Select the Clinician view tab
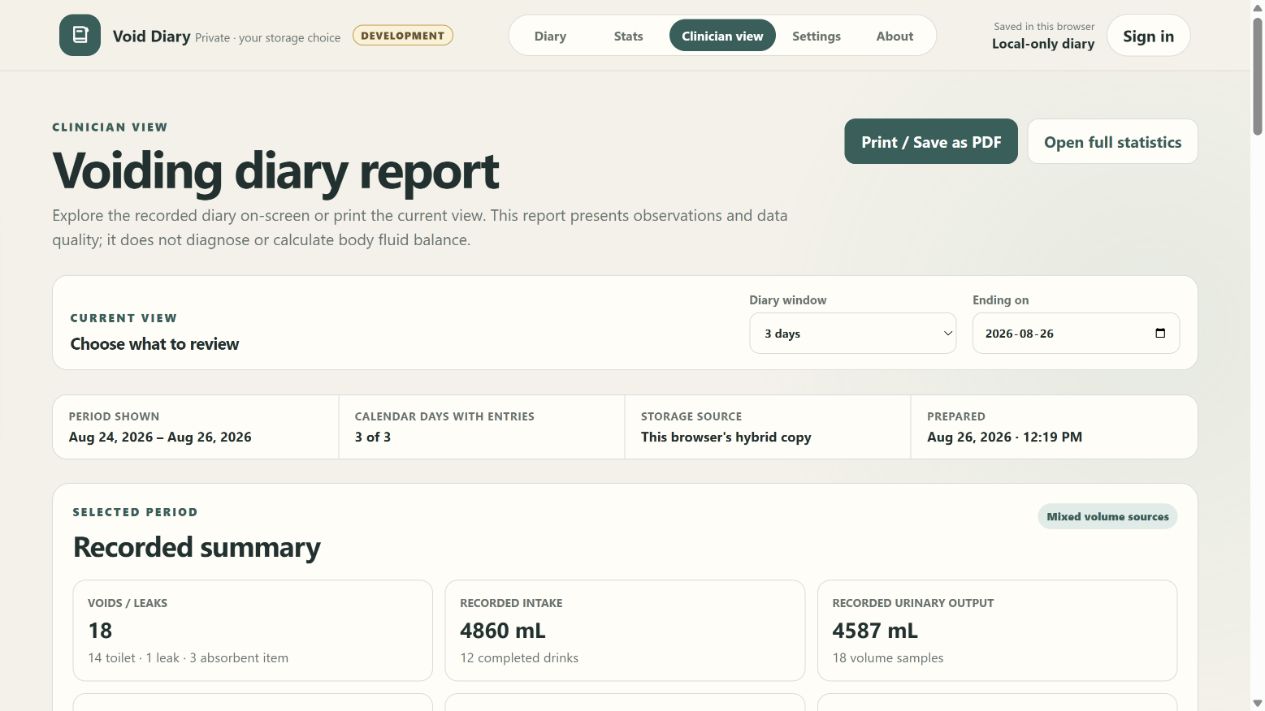Viewport: 1265px width, 711px height. point(722,36)
